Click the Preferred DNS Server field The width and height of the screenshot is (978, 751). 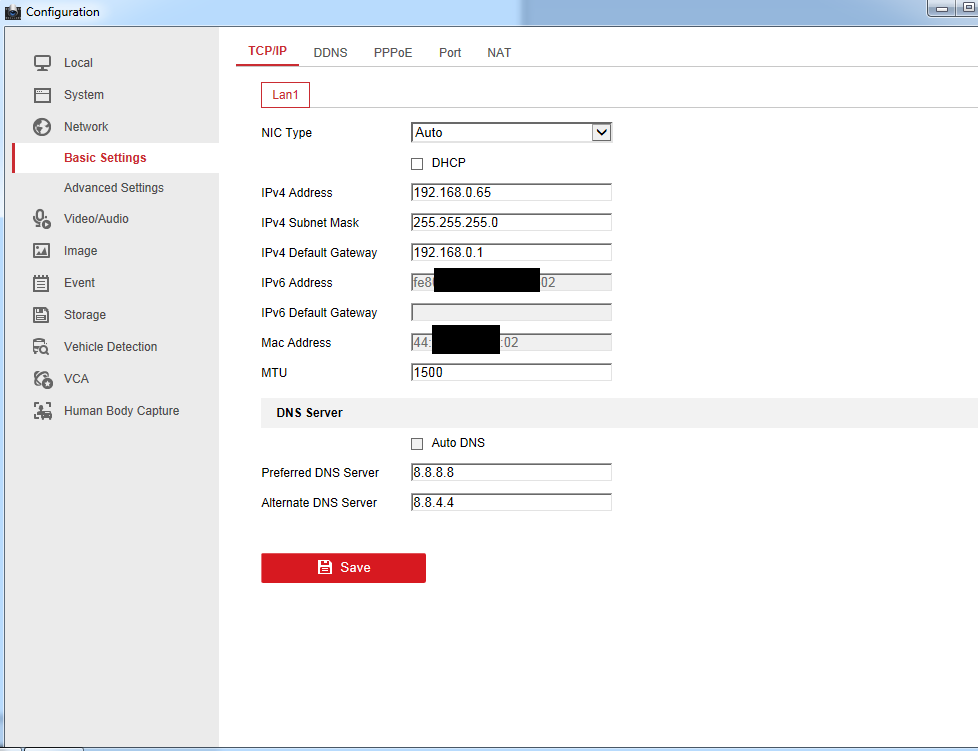point(511,472)
